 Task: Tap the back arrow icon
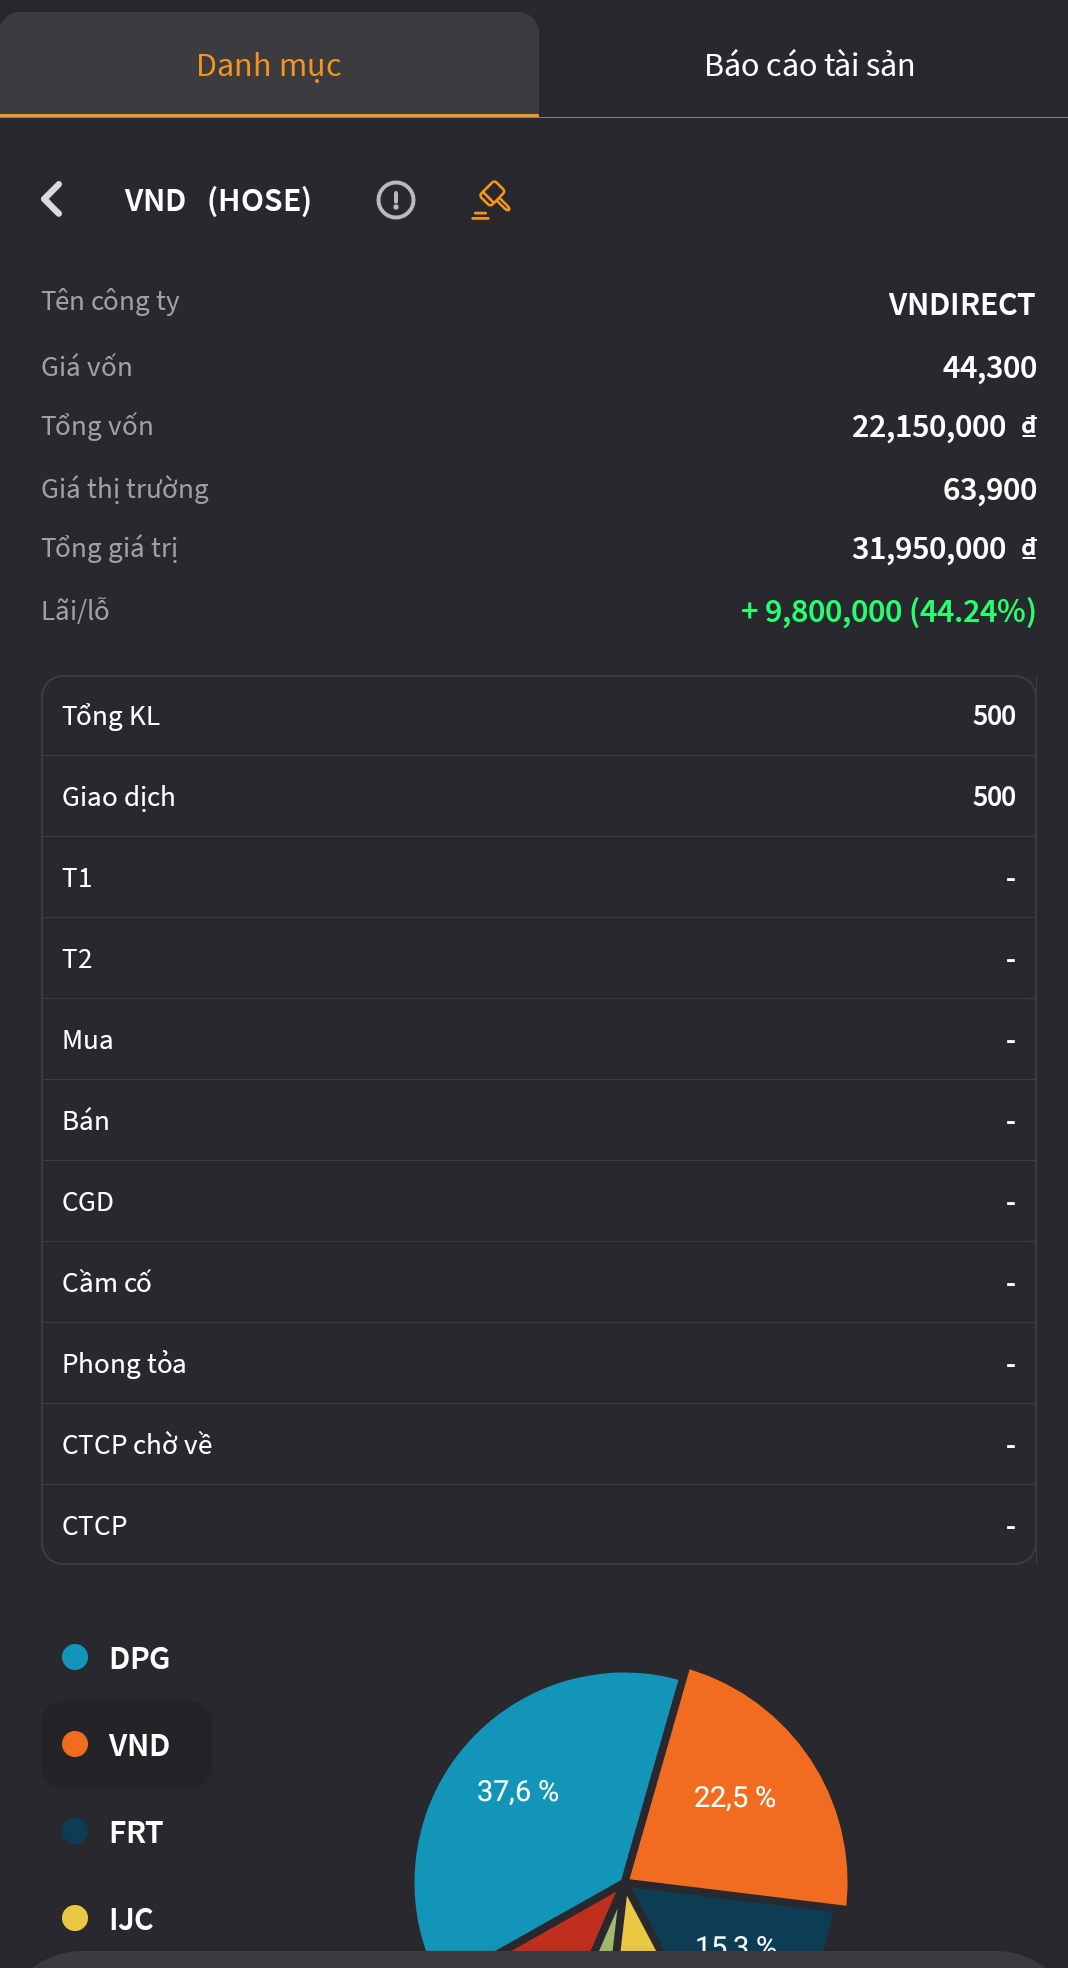click(53, 199)
